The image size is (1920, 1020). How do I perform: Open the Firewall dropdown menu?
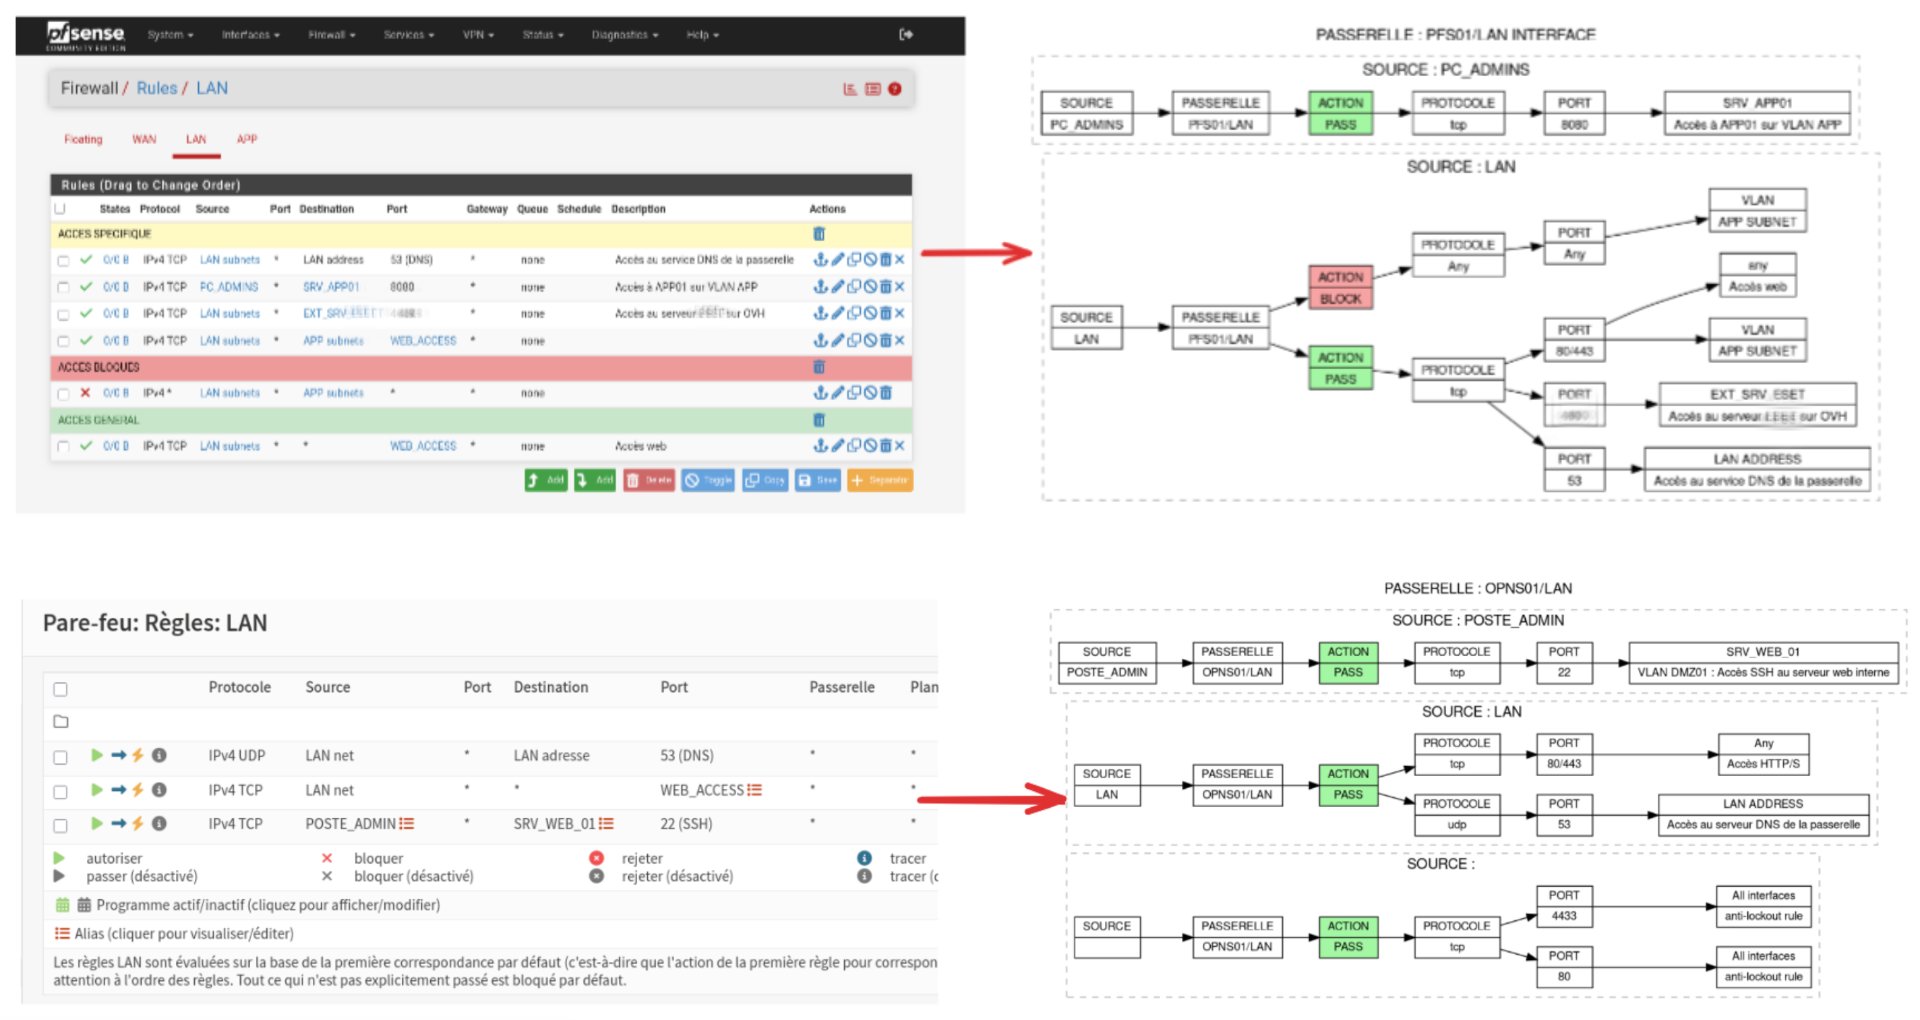[331, 35]
